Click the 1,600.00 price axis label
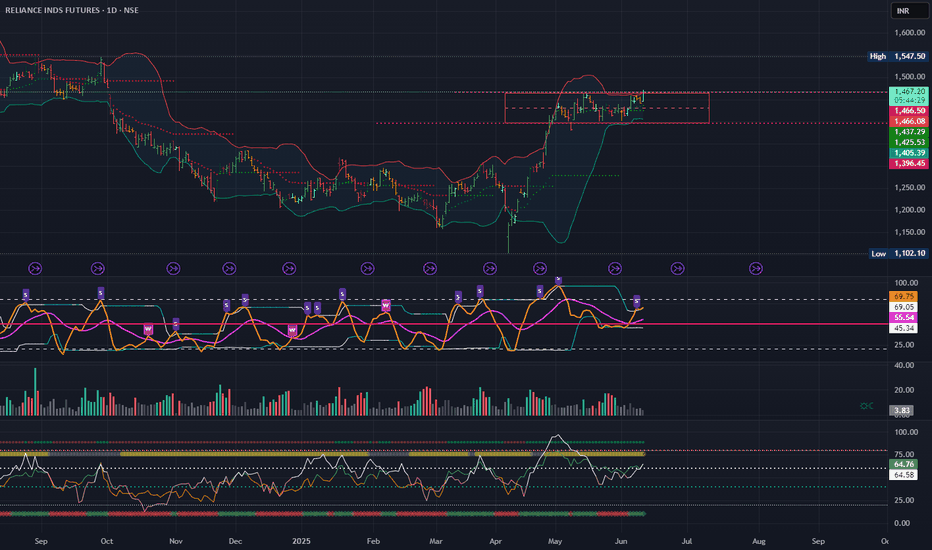Screen dimensions: 932x550 coord(909,33)
